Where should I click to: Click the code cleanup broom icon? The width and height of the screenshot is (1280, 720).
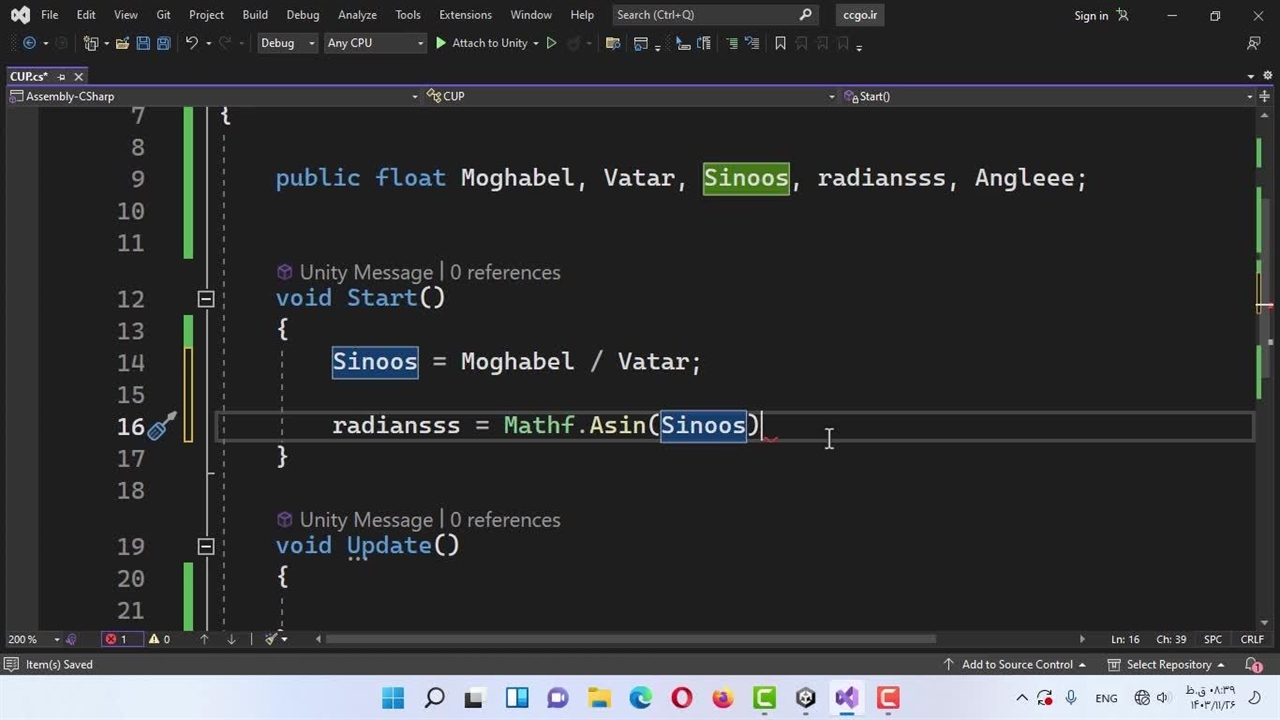(271, 639)
